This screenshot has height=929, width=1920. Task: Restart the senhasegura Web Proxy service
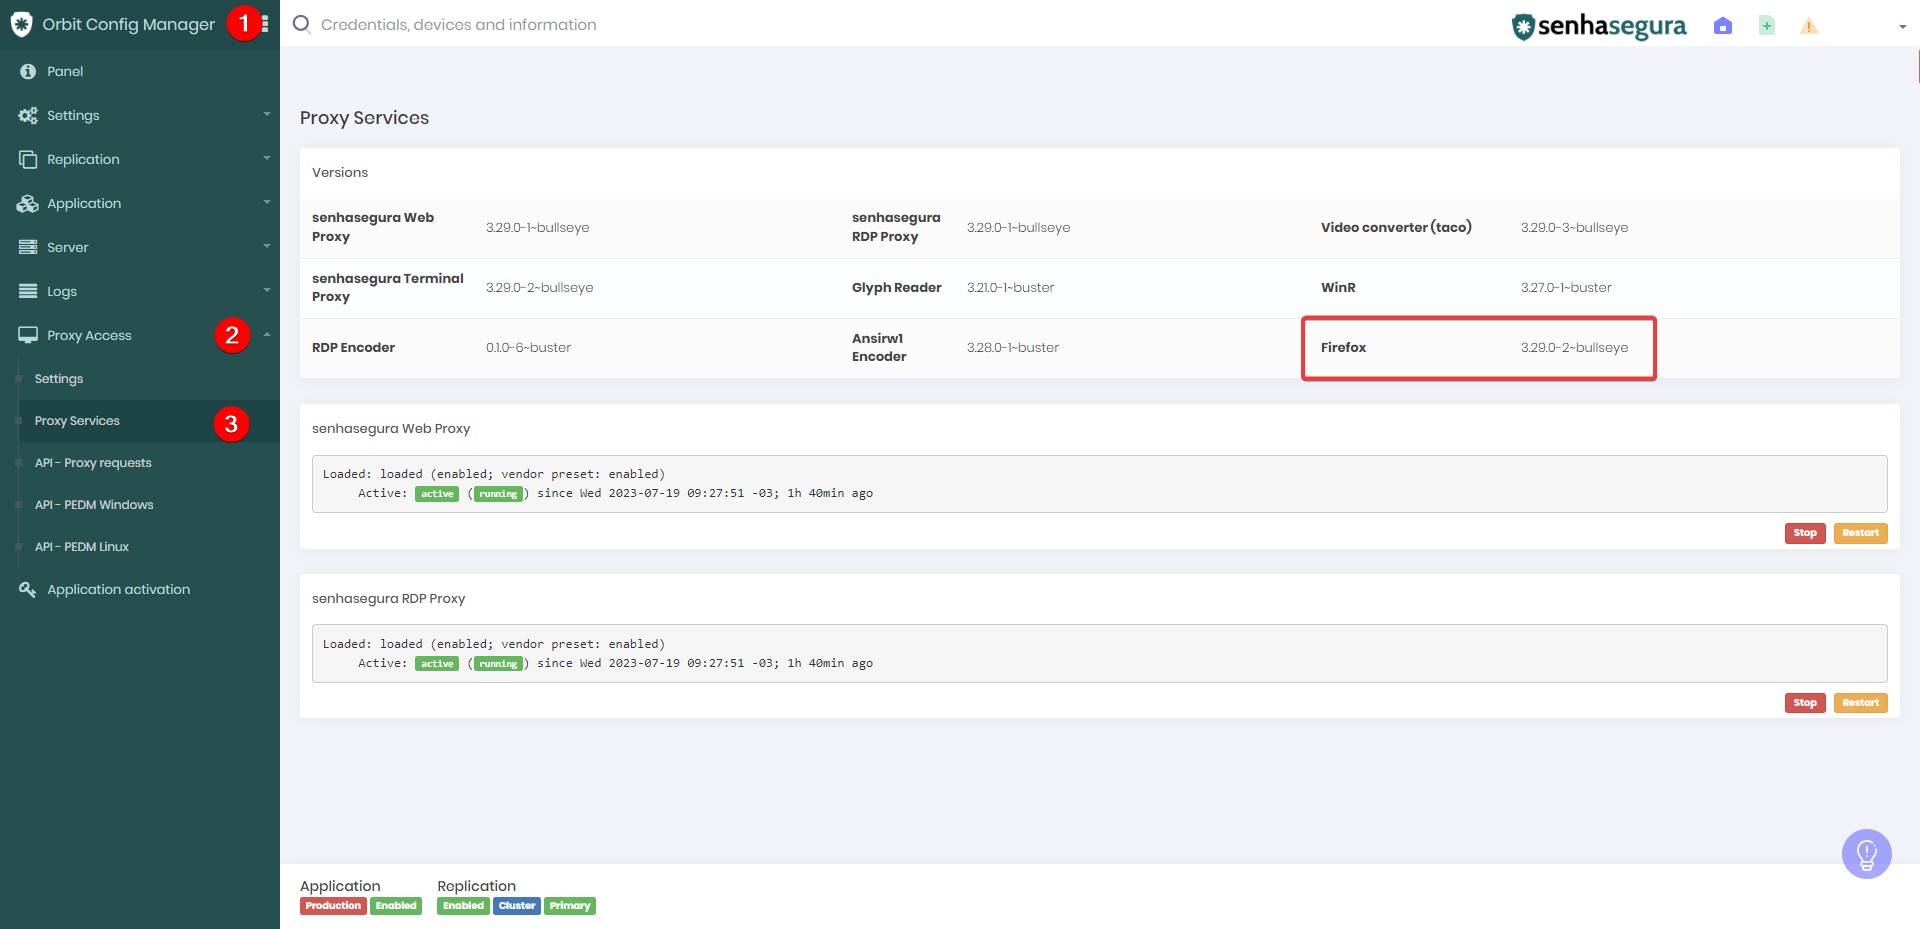pyautogui.click(x=1860, y=533)
